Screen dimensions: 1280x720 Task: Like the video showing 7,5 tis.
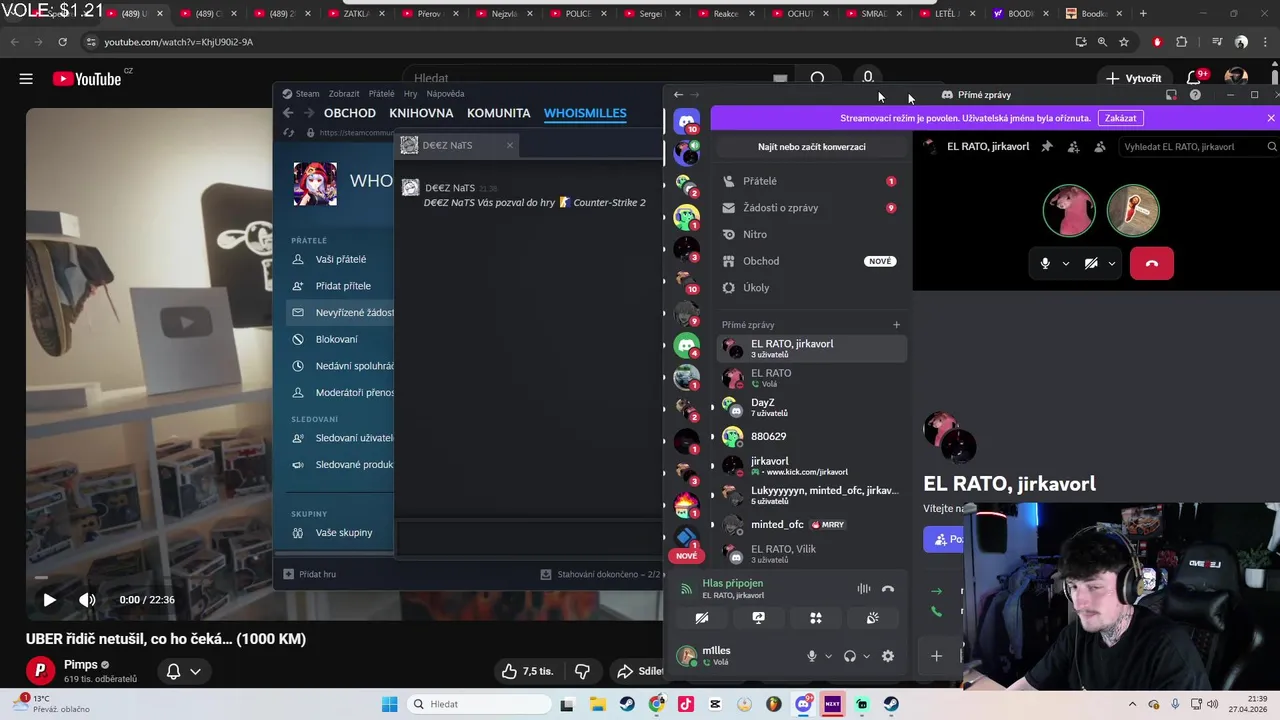point(528,671)
